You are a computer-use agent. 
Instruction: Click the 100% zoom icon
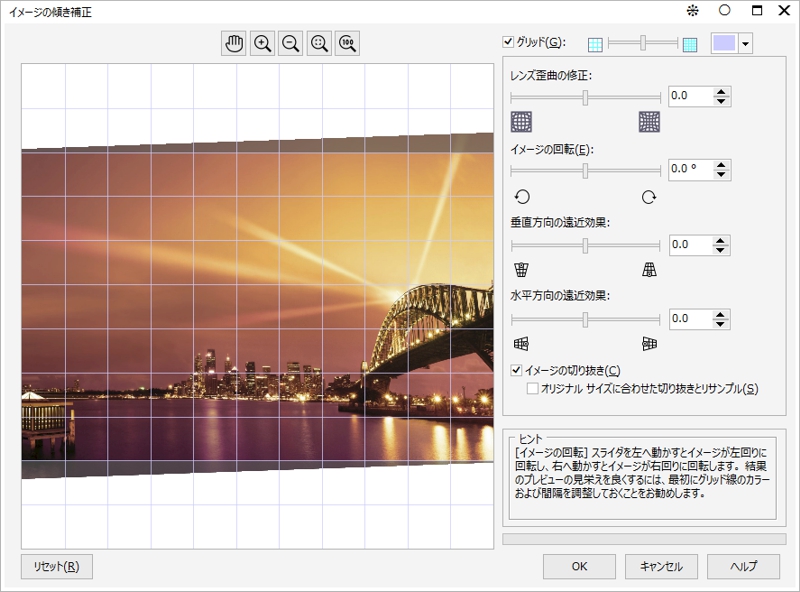tap(347, 44)
